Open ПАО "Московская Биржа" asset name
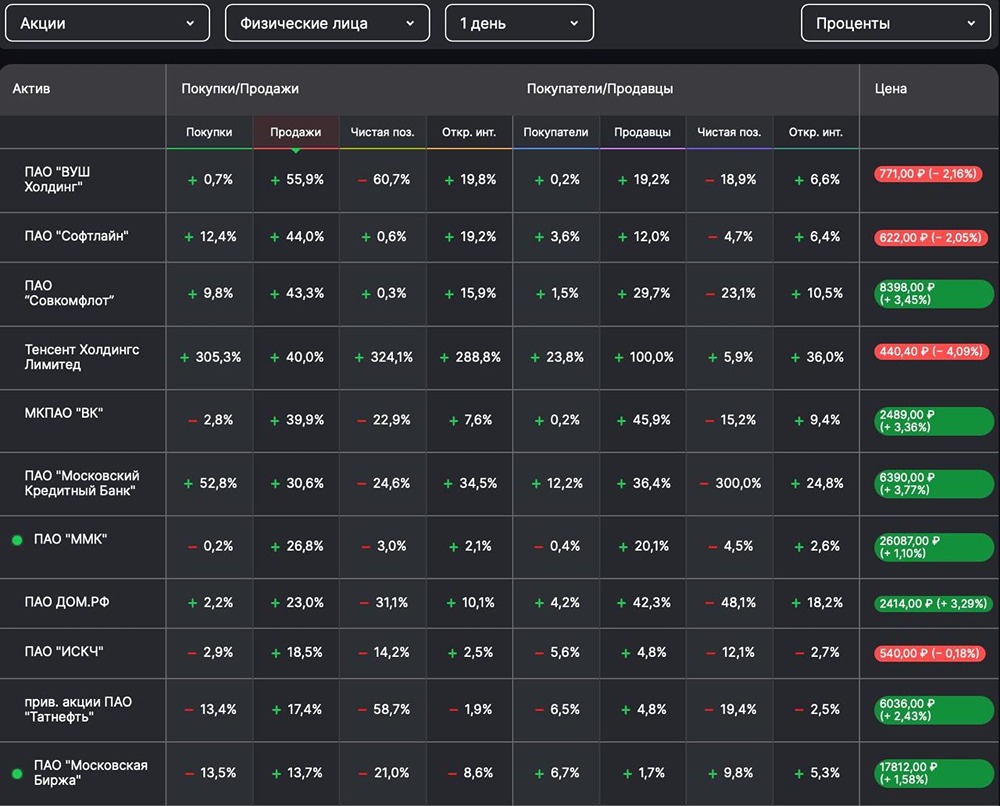 pyautogui.click(x=90, y=772)
